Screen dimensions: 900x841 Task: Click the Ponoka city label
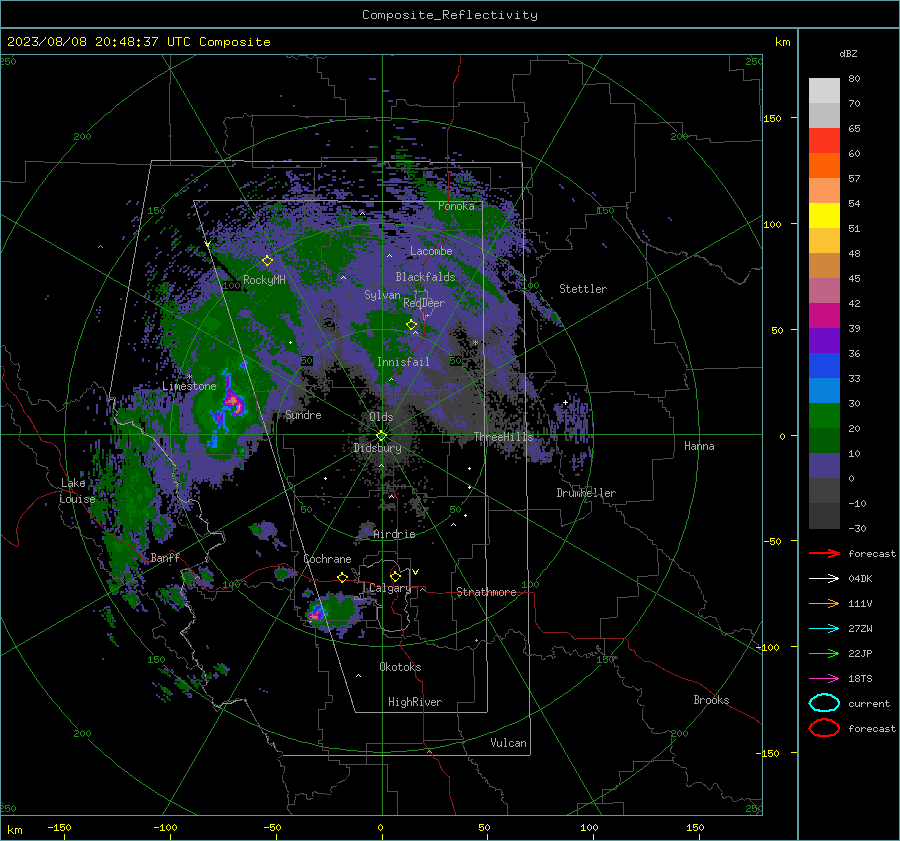(456, 206)
